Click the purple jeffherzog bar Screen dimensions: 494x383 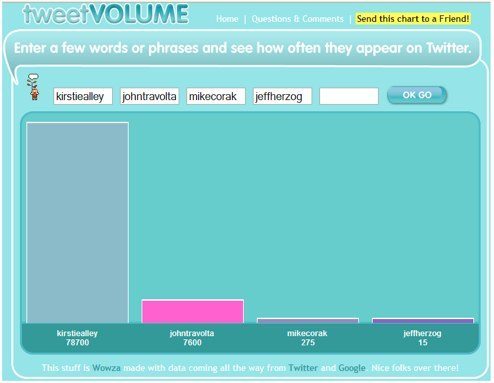click(423, 321)
